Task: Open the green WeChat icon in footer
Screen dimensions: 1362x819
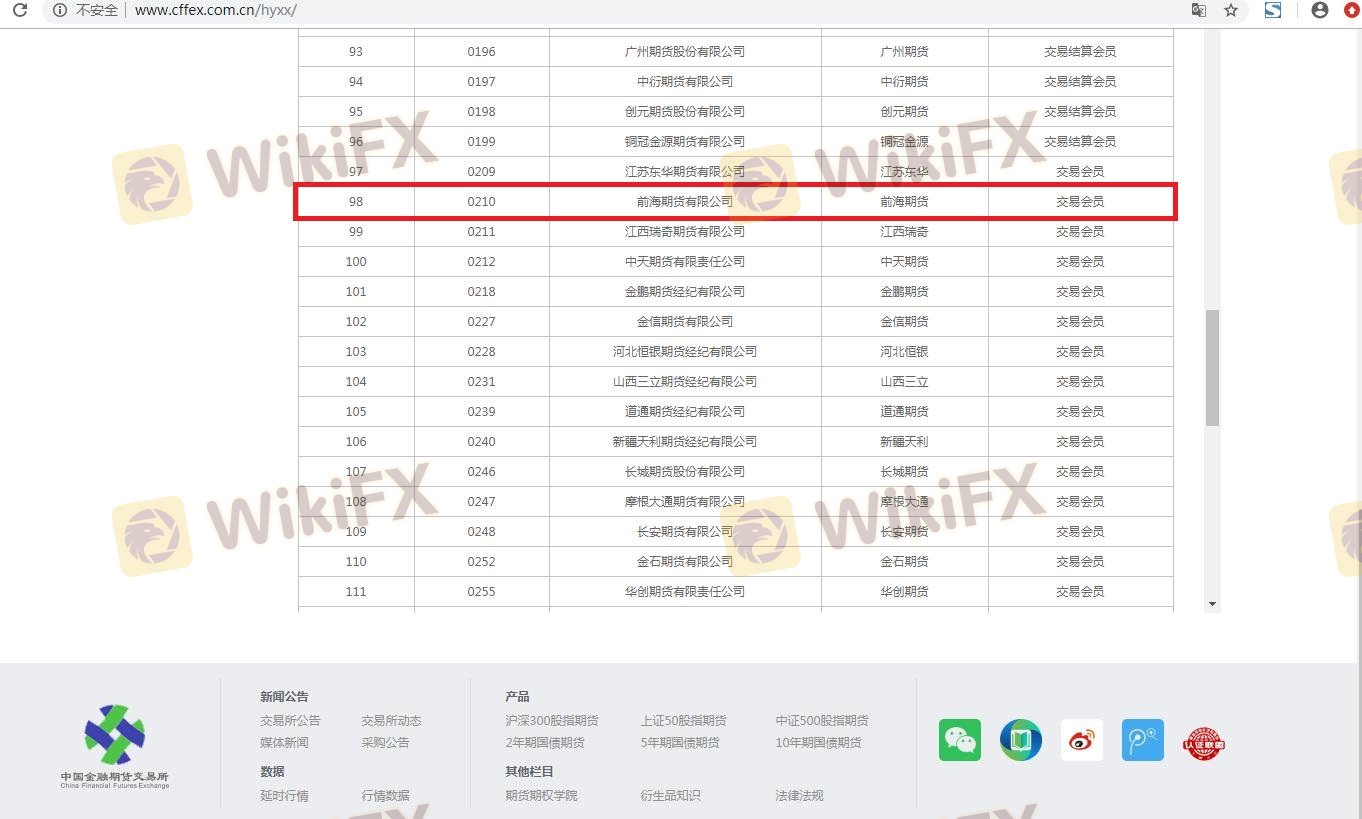Action: pos(959,740)
